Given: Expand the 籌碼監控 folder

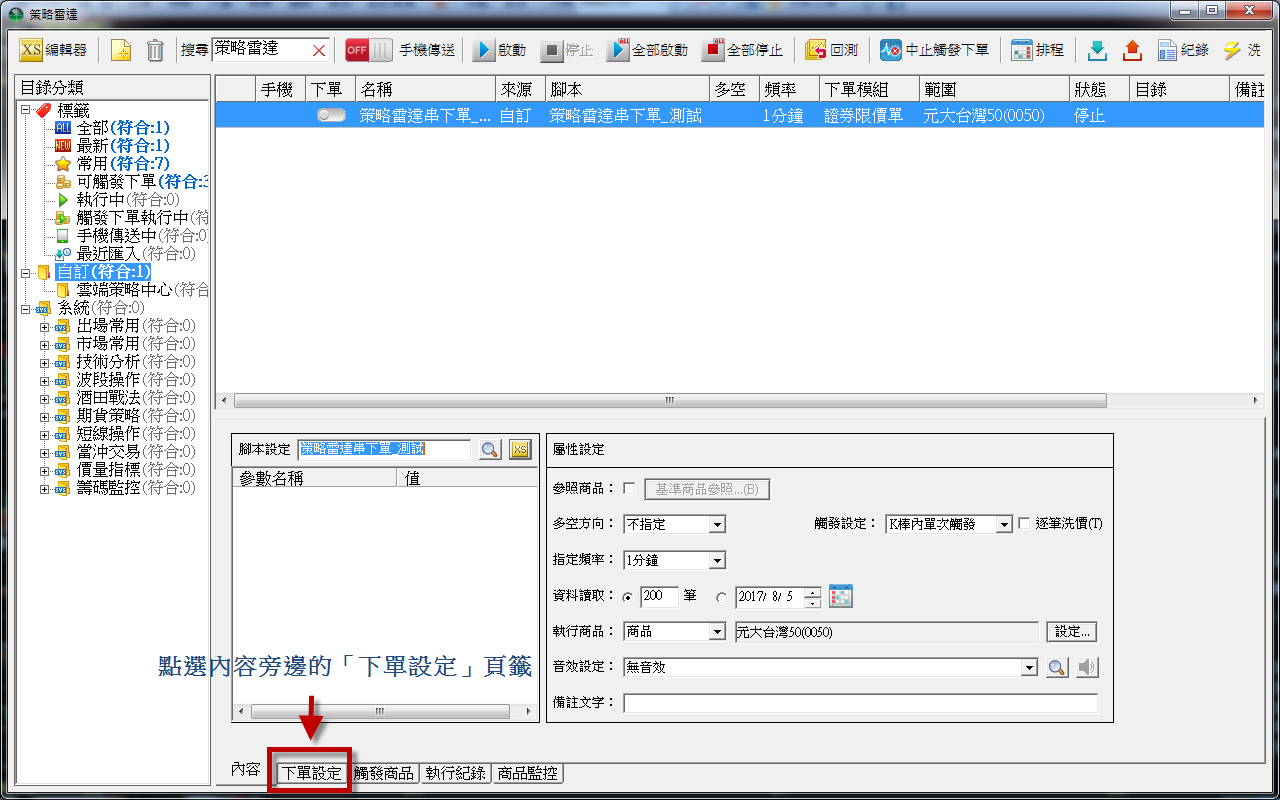Looking at the screenshot, I should click(44, 488).
